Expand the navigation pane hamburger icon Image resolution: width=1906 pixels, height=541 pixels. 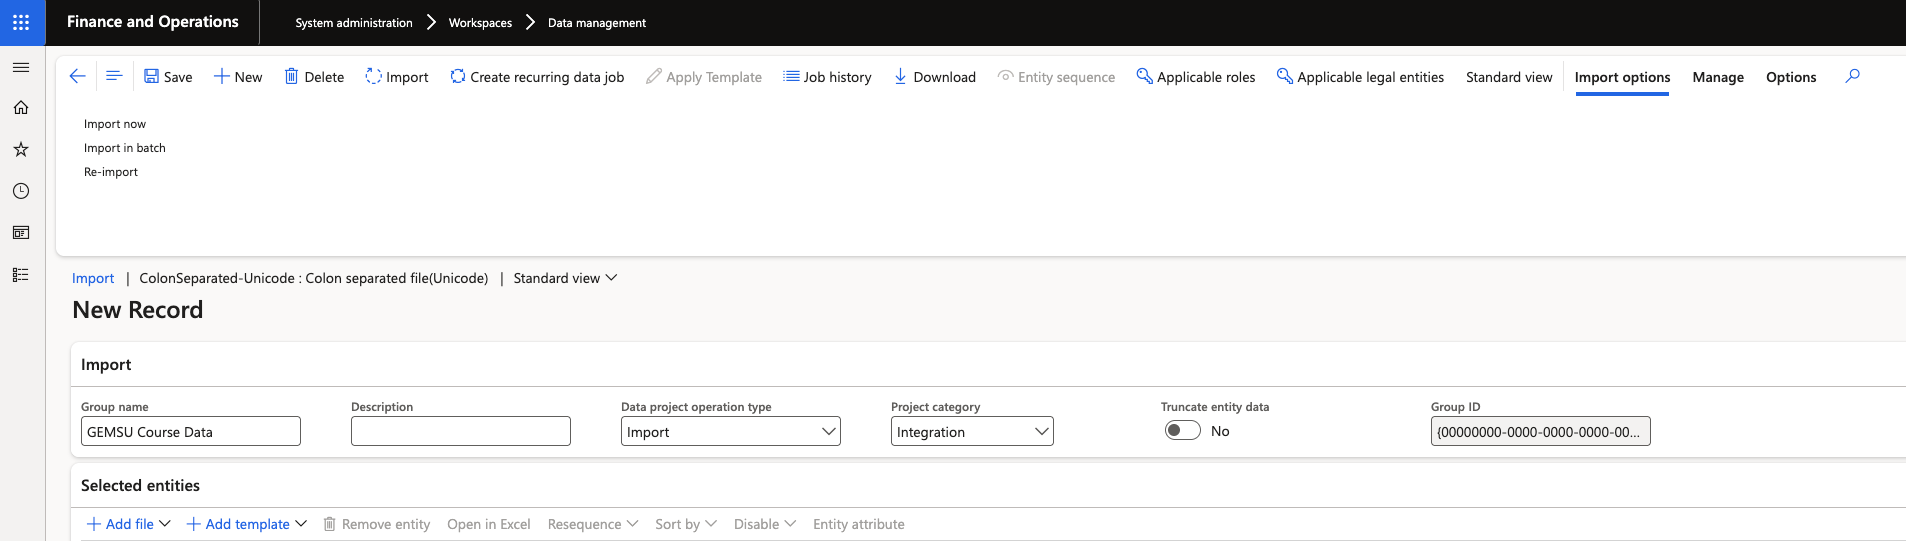click(21, 67)
